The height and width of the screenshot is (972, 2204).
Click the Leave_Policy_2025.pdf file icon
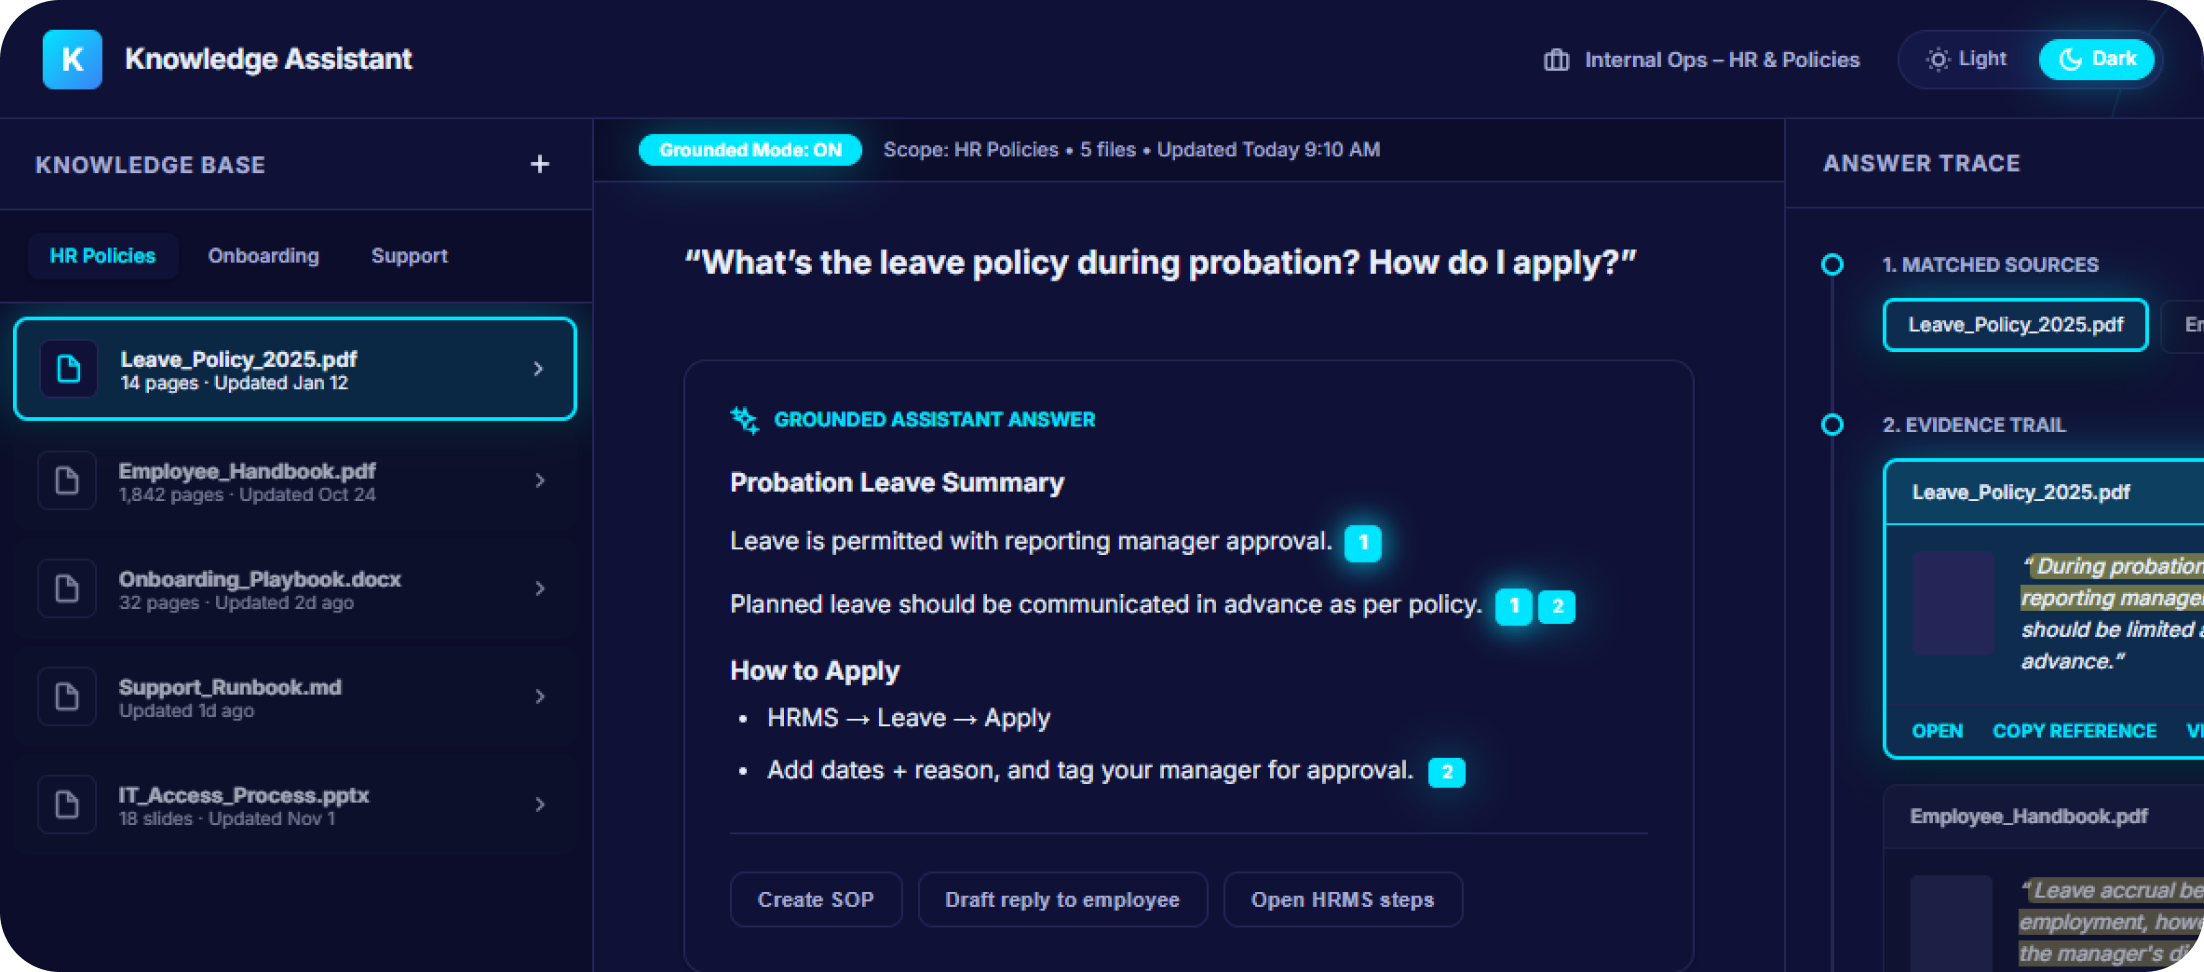click(x=68, y=369)
